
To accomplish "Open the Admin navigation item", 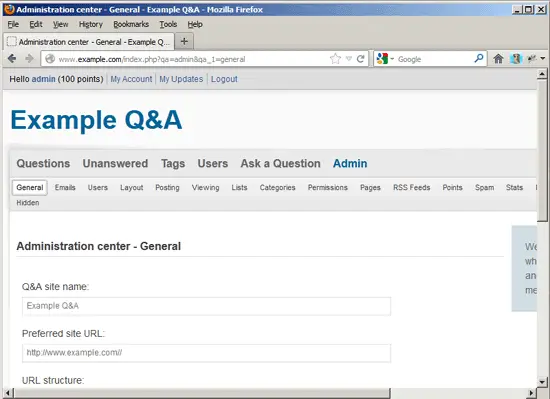I will coord(350,163).
